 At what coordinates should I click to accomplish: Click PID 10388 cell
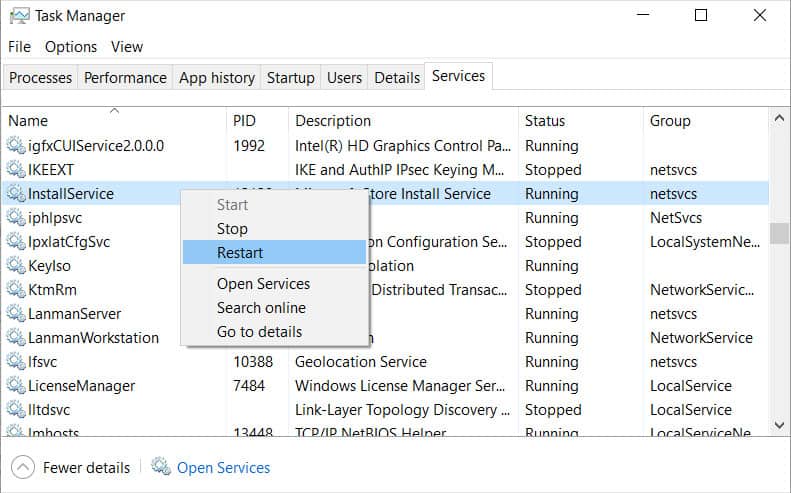coord(253,362)
